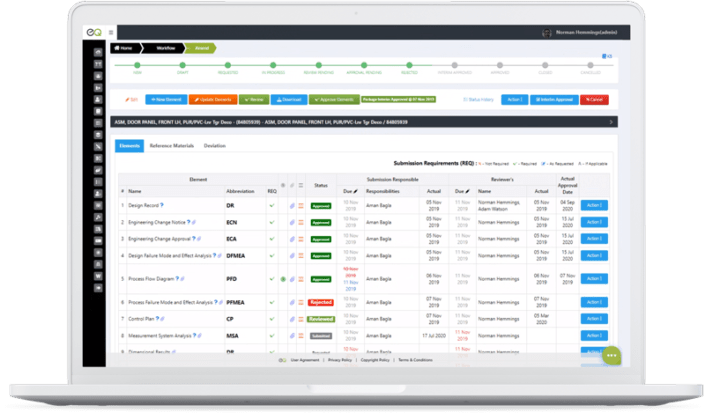Viewport: 705px width, 413px height.
Task: Click the help icon next to Measurement System Analysis
Action: coord(194,336)
